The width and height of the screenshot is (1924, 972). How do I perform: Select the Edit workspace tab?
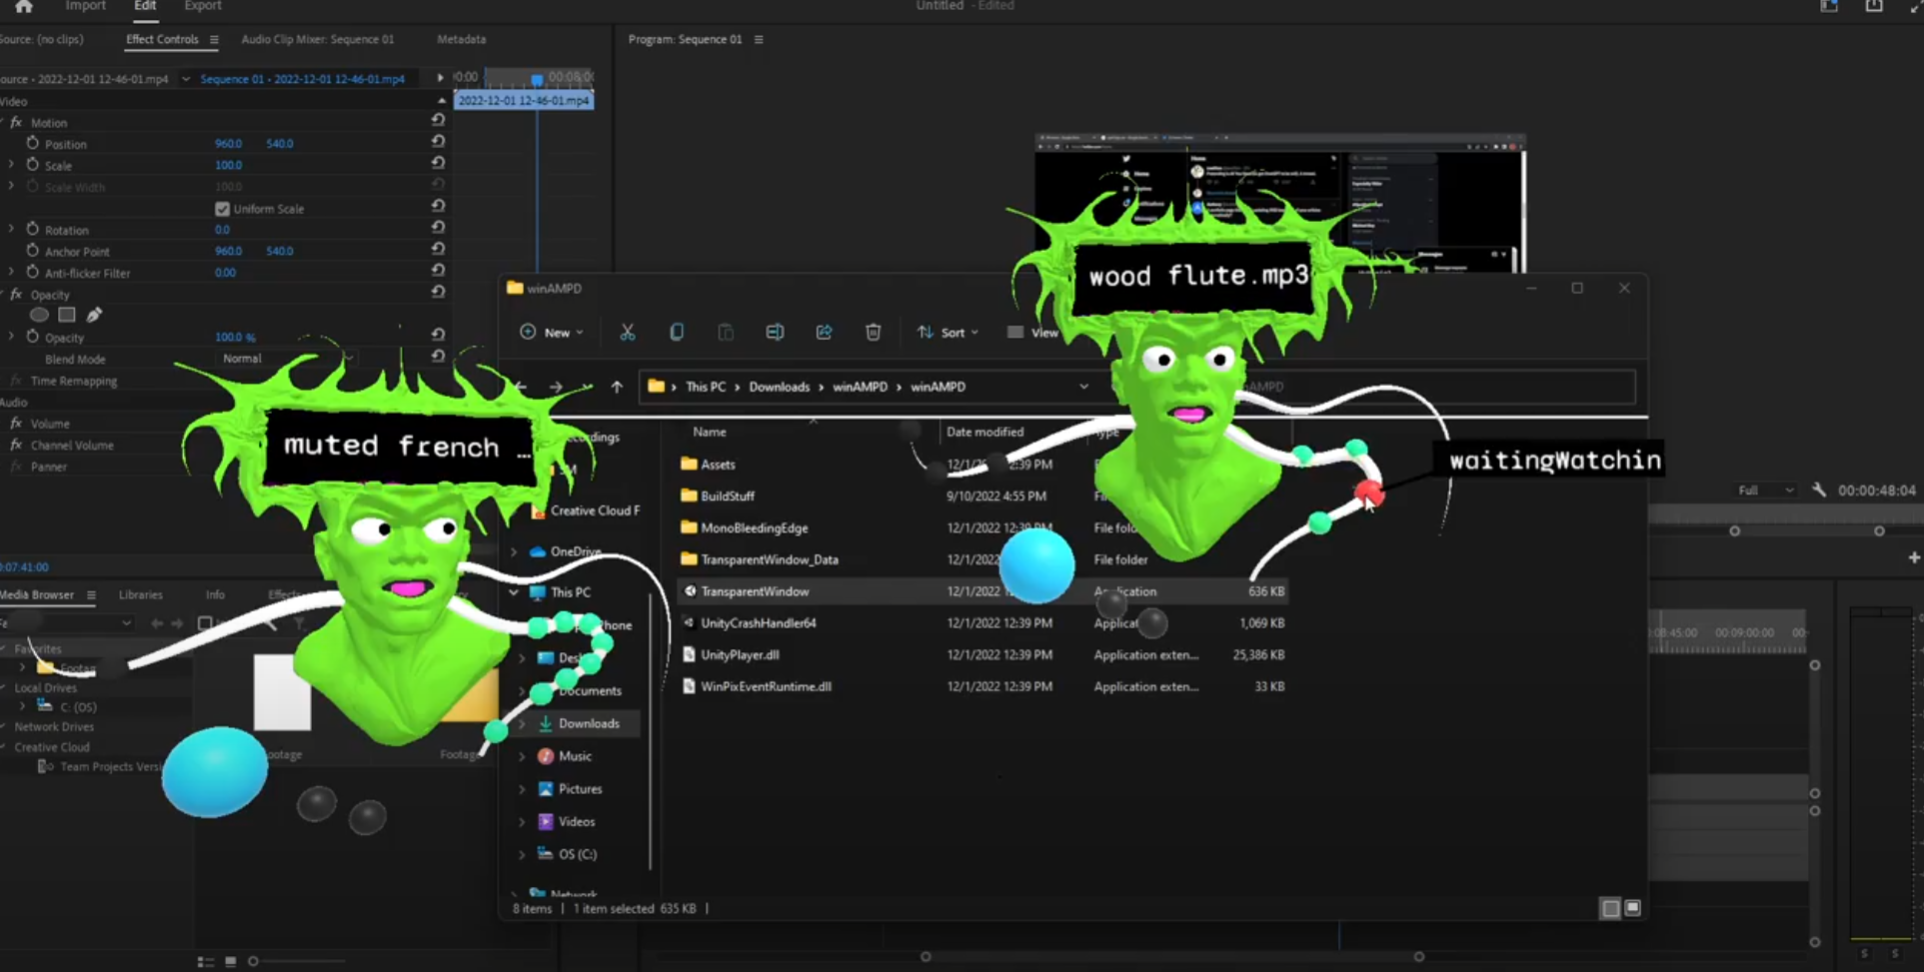coord(145,6)
